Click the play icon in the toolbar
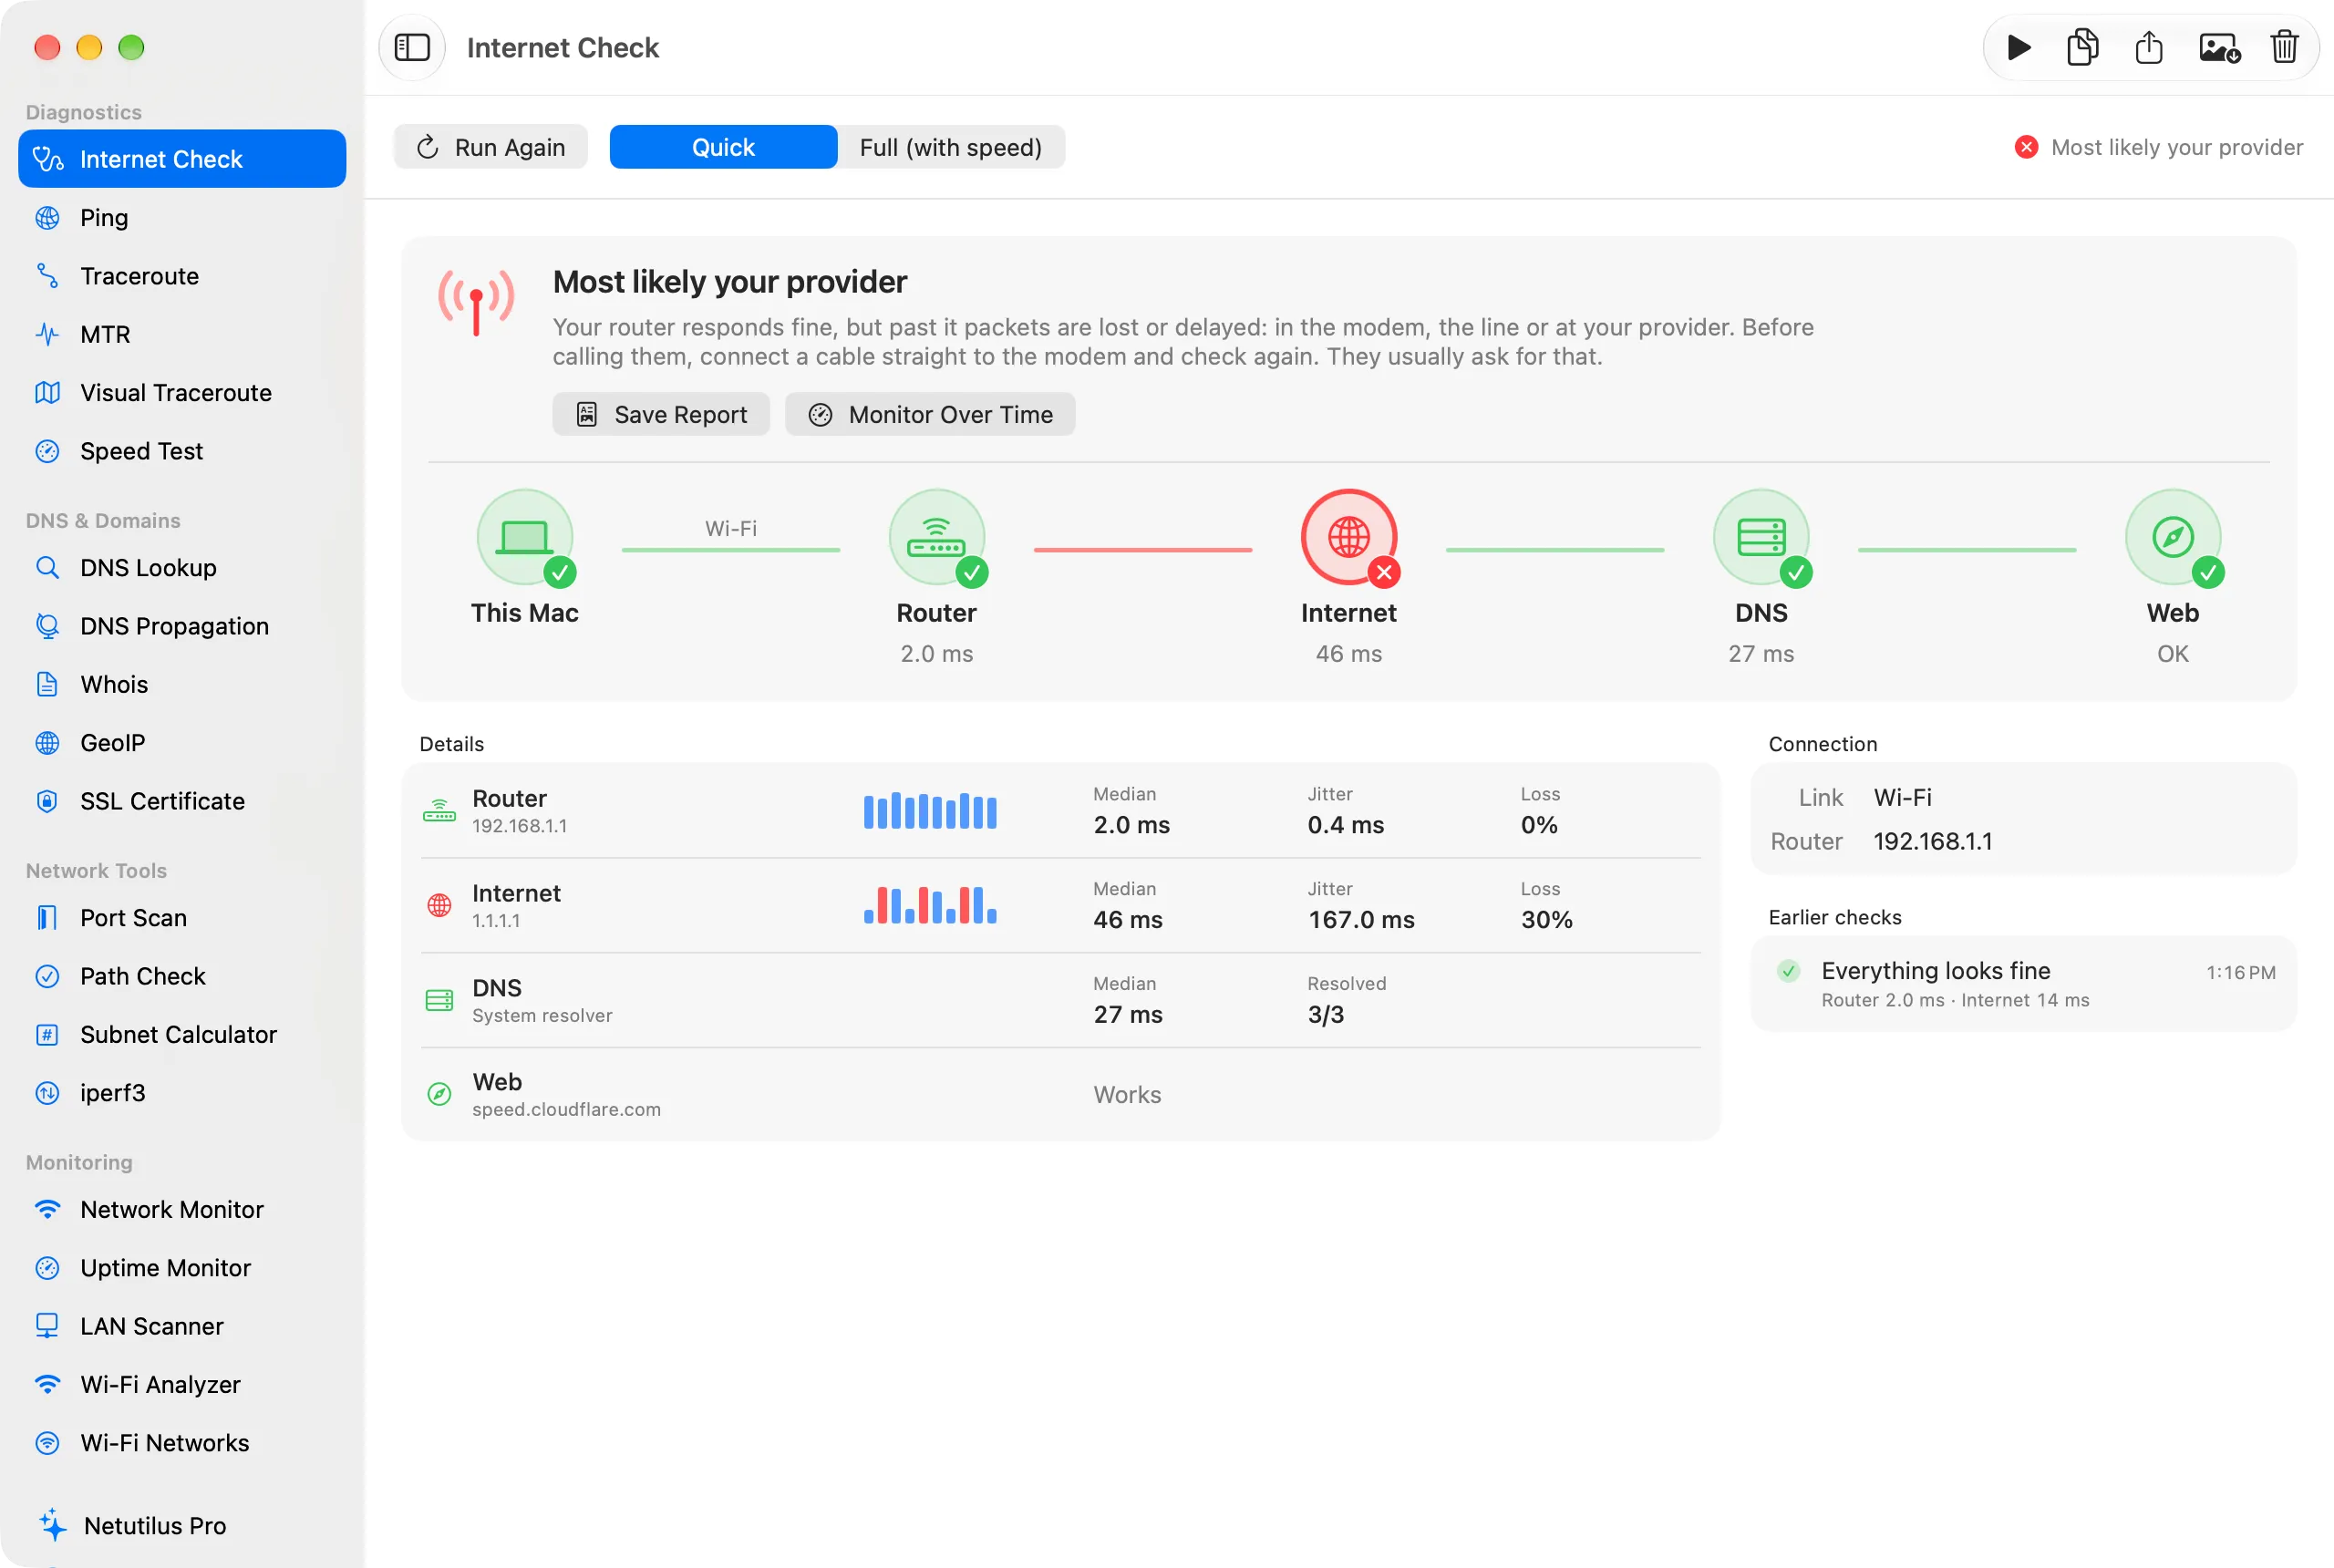The image size is (2334, 1568). (x=2018, y=47)
